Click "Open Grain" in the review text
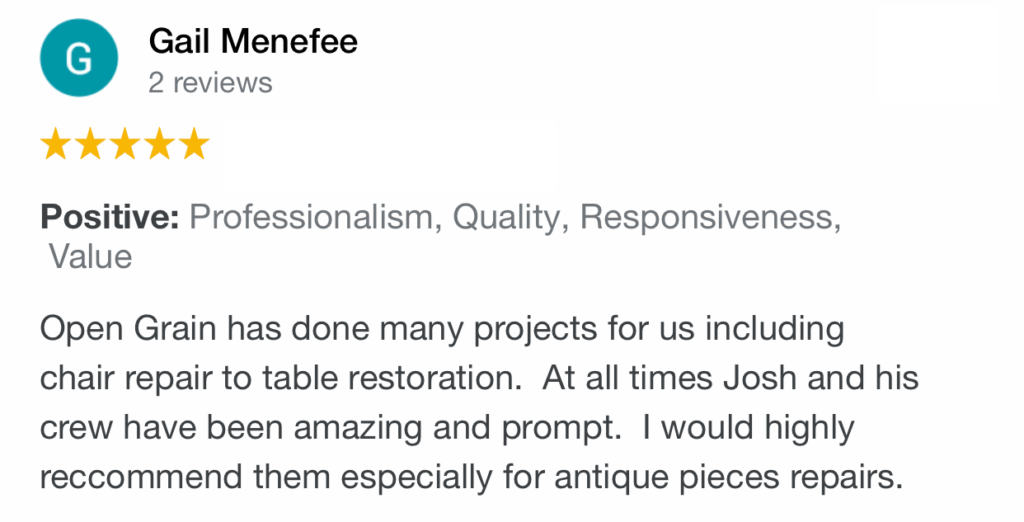This screenshot has height=522, width=1024. pos(128,329)
